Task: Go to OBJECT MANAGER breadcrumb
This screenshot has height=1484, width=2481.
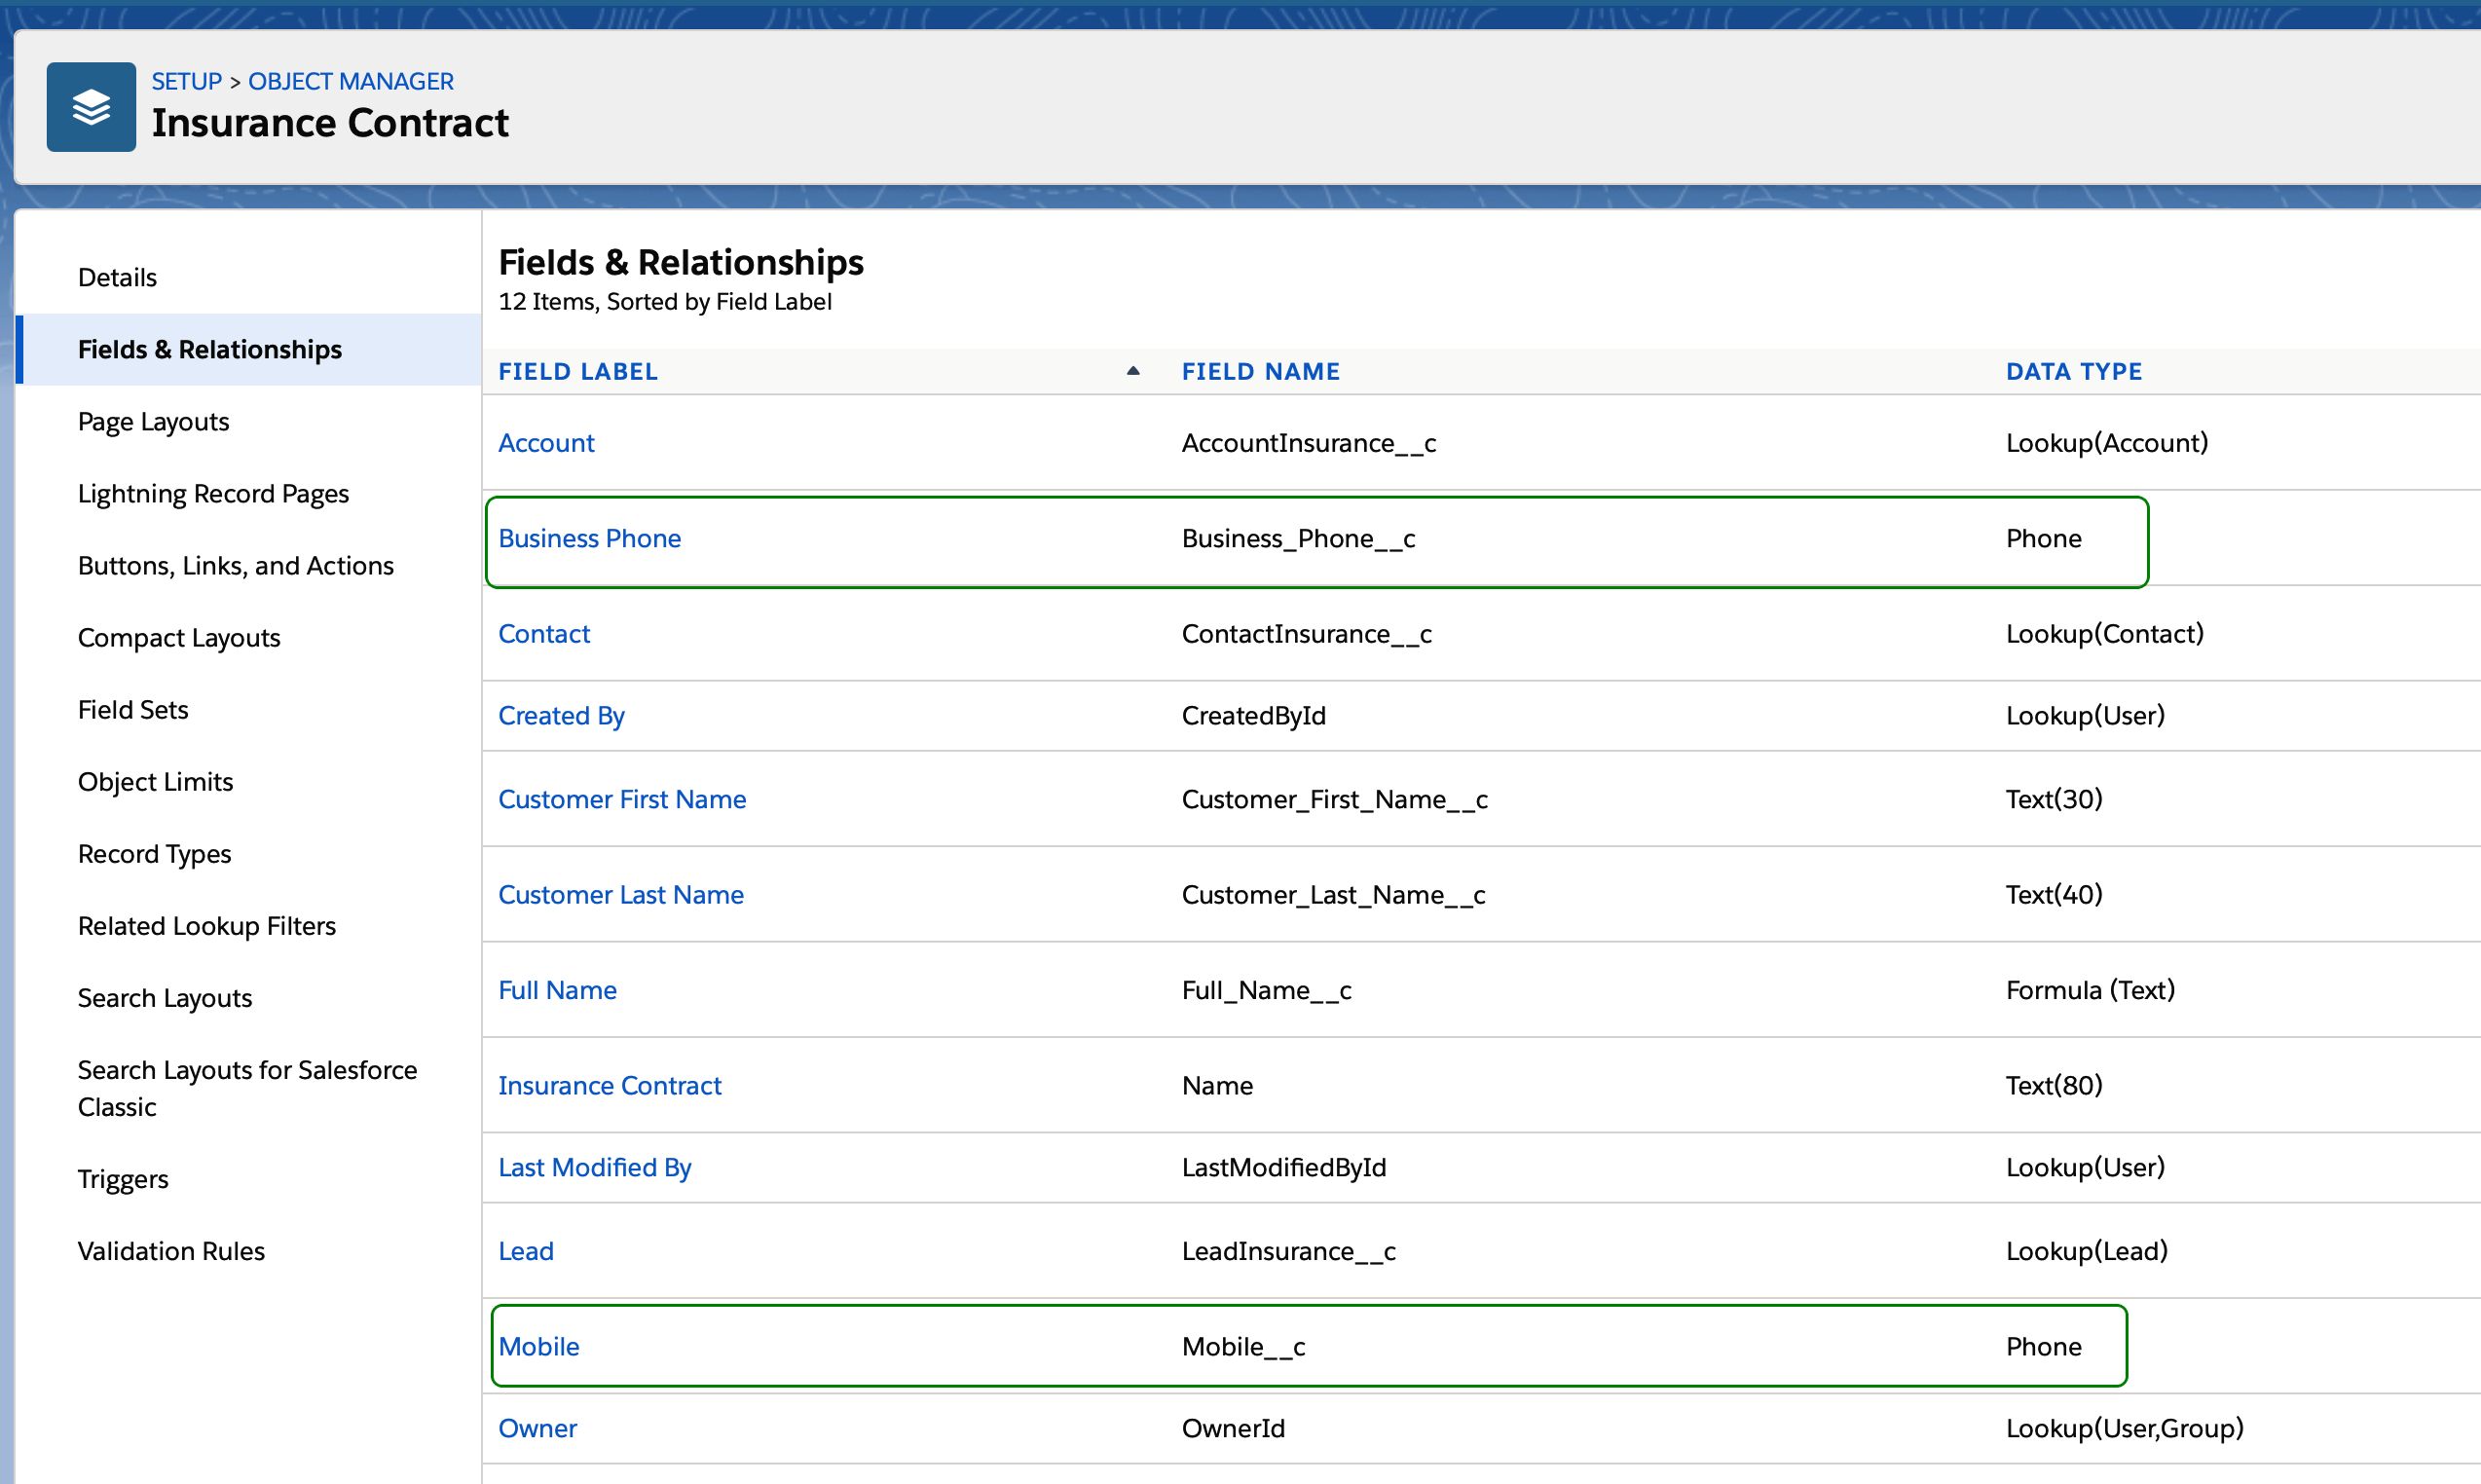Action: (351, 81)
